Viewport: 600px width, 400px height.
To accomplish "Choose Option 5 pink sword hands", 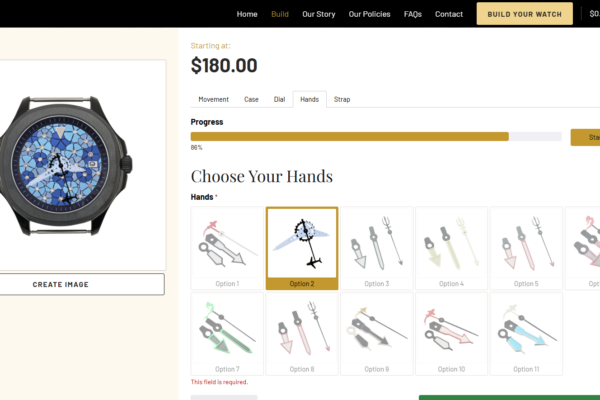I will pyautogui.click(x=526, y=248).
